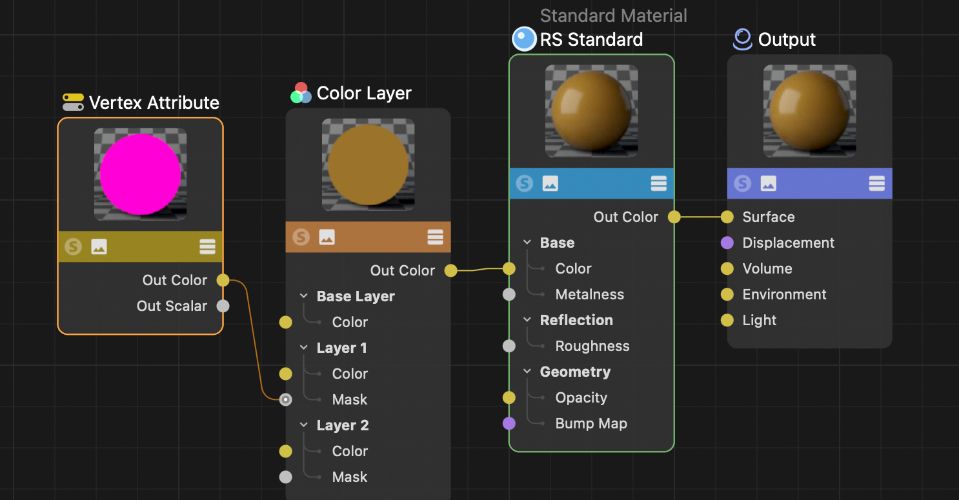
Task: Click the Surface label on Output node
Action: click(x=768, y=217)
